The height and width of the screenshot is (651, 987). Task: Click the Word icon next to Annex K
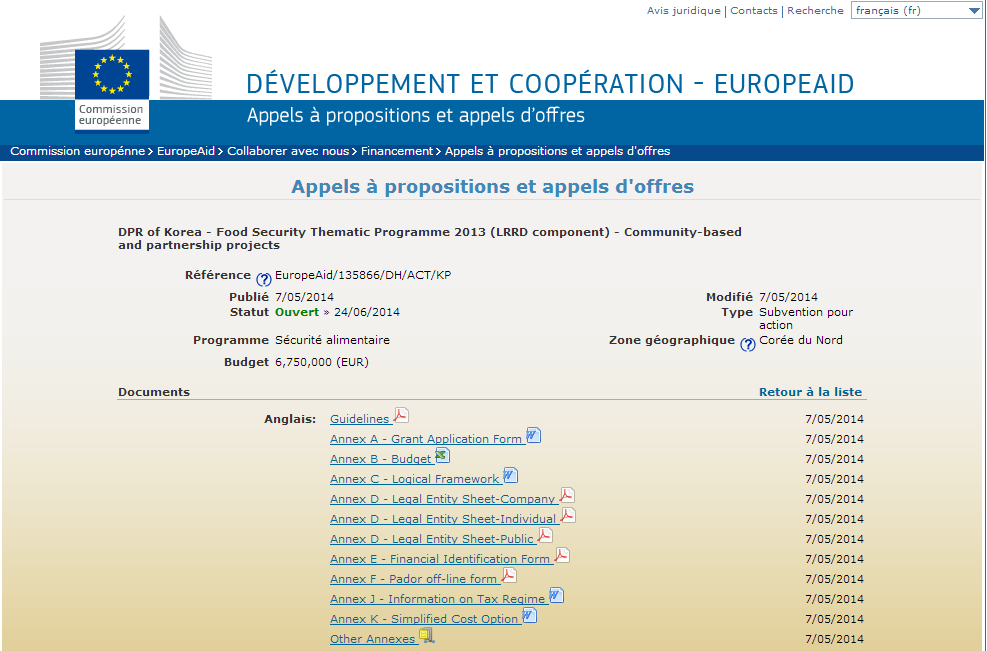tap(530, 616)
